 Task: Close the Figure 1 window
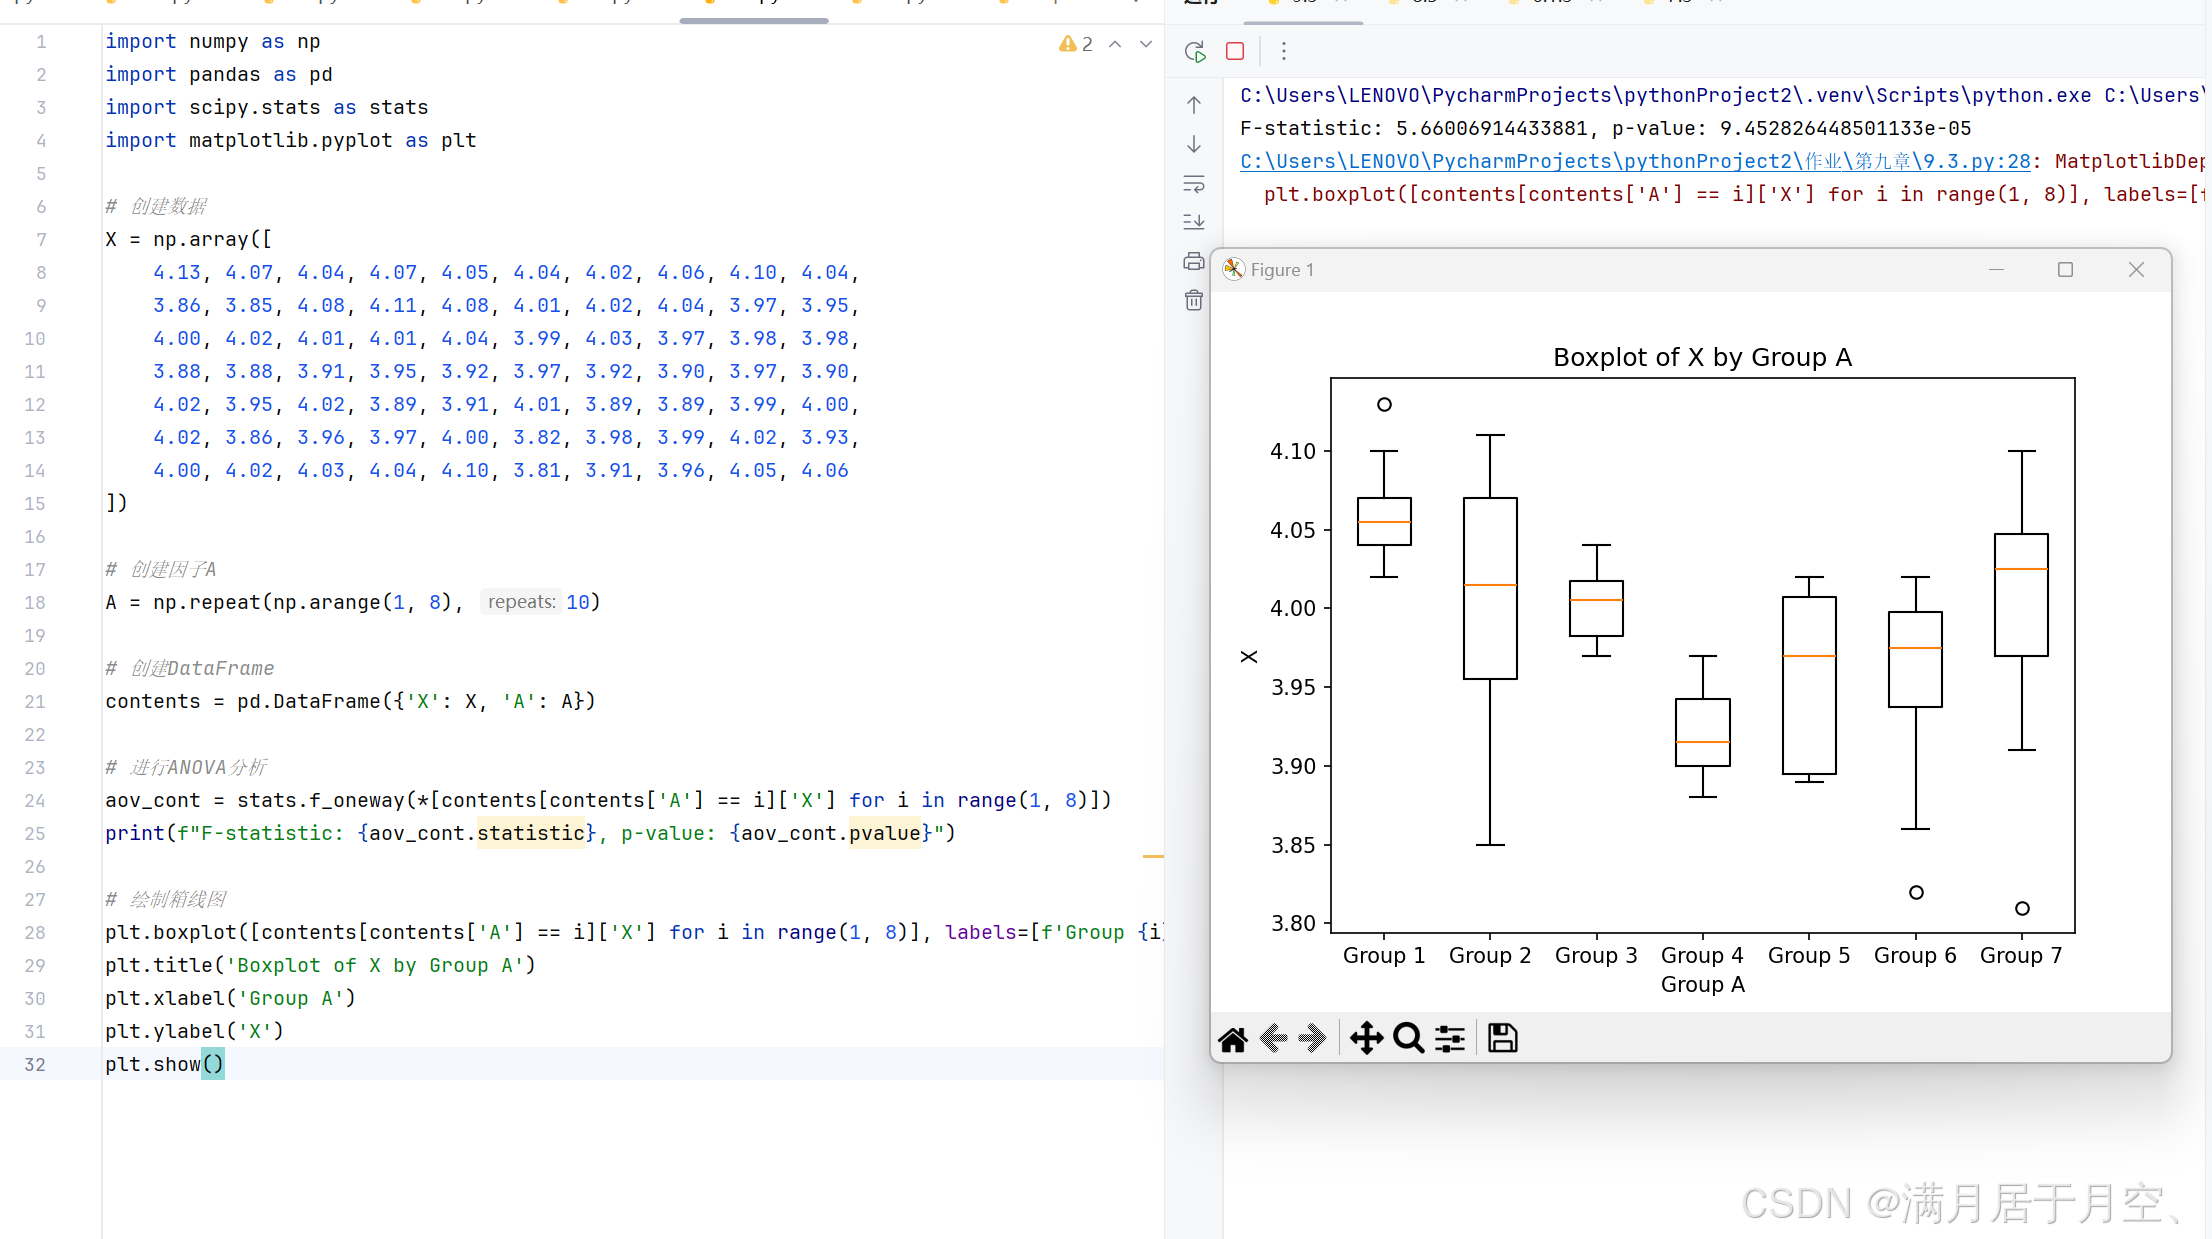tap(2136, 270)
